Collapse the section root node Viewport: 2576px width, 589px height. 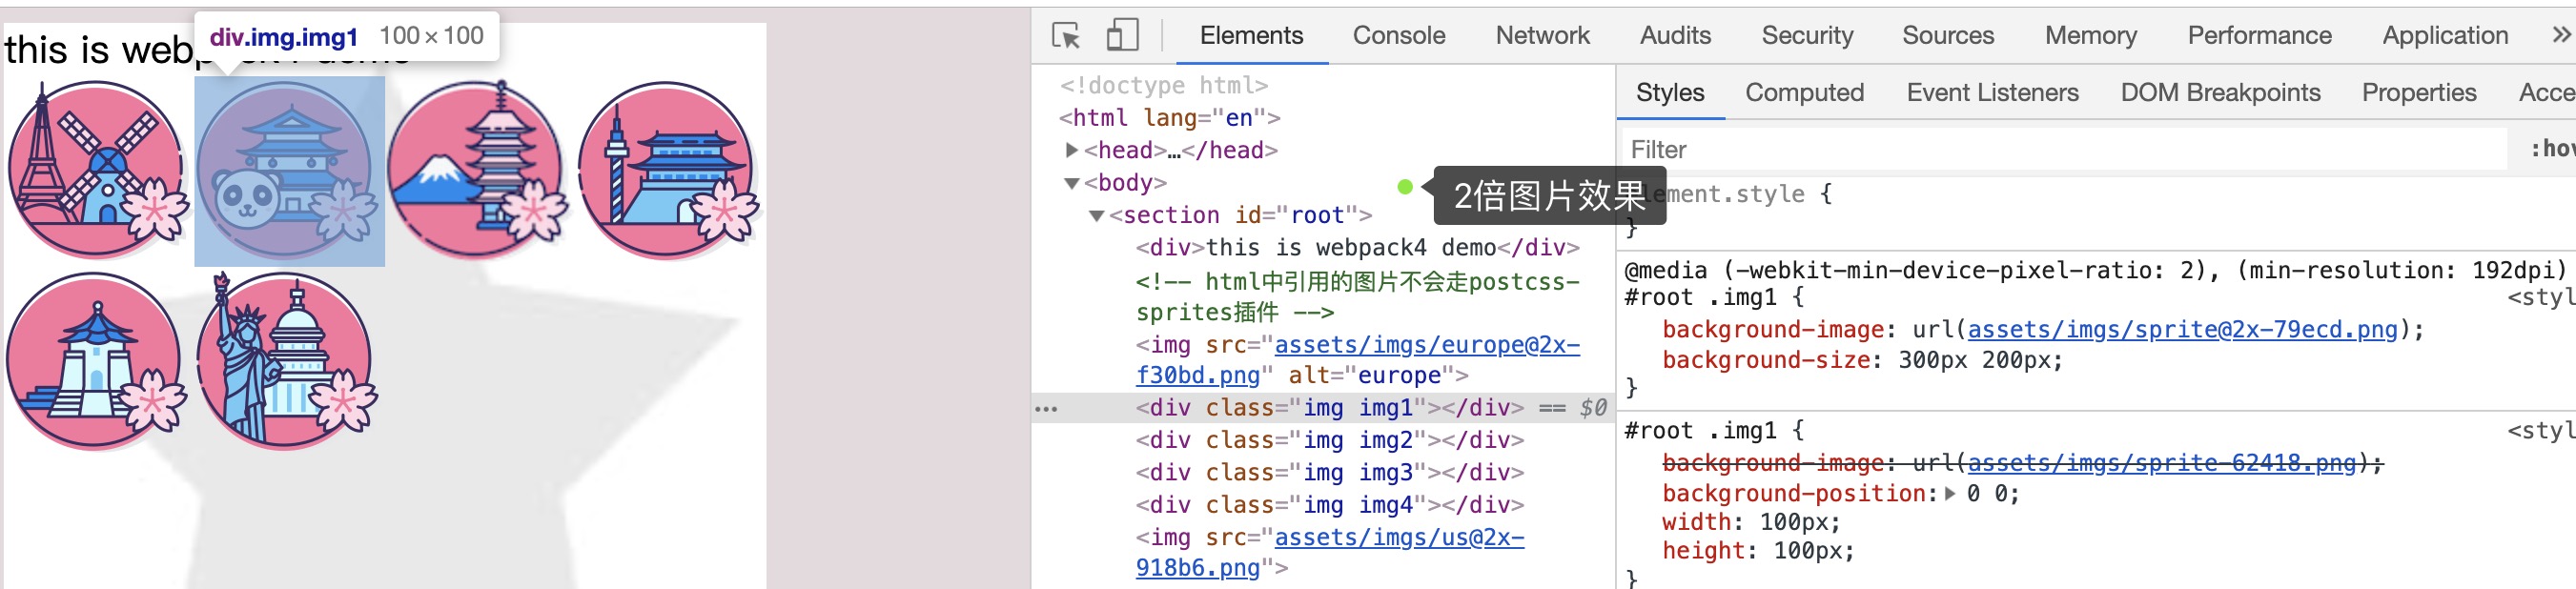pyautogui.click(x=1097, y=216)
